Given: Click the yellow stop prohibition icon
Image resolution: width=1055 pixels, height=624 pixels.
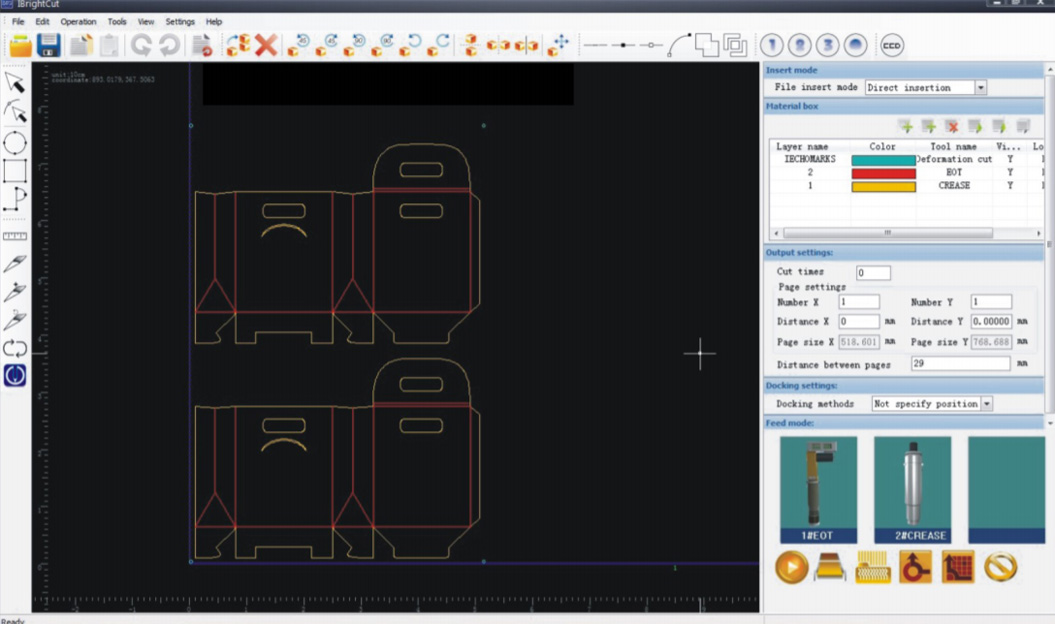Looking at the screenshot, I should click(x=1000, y=568).
